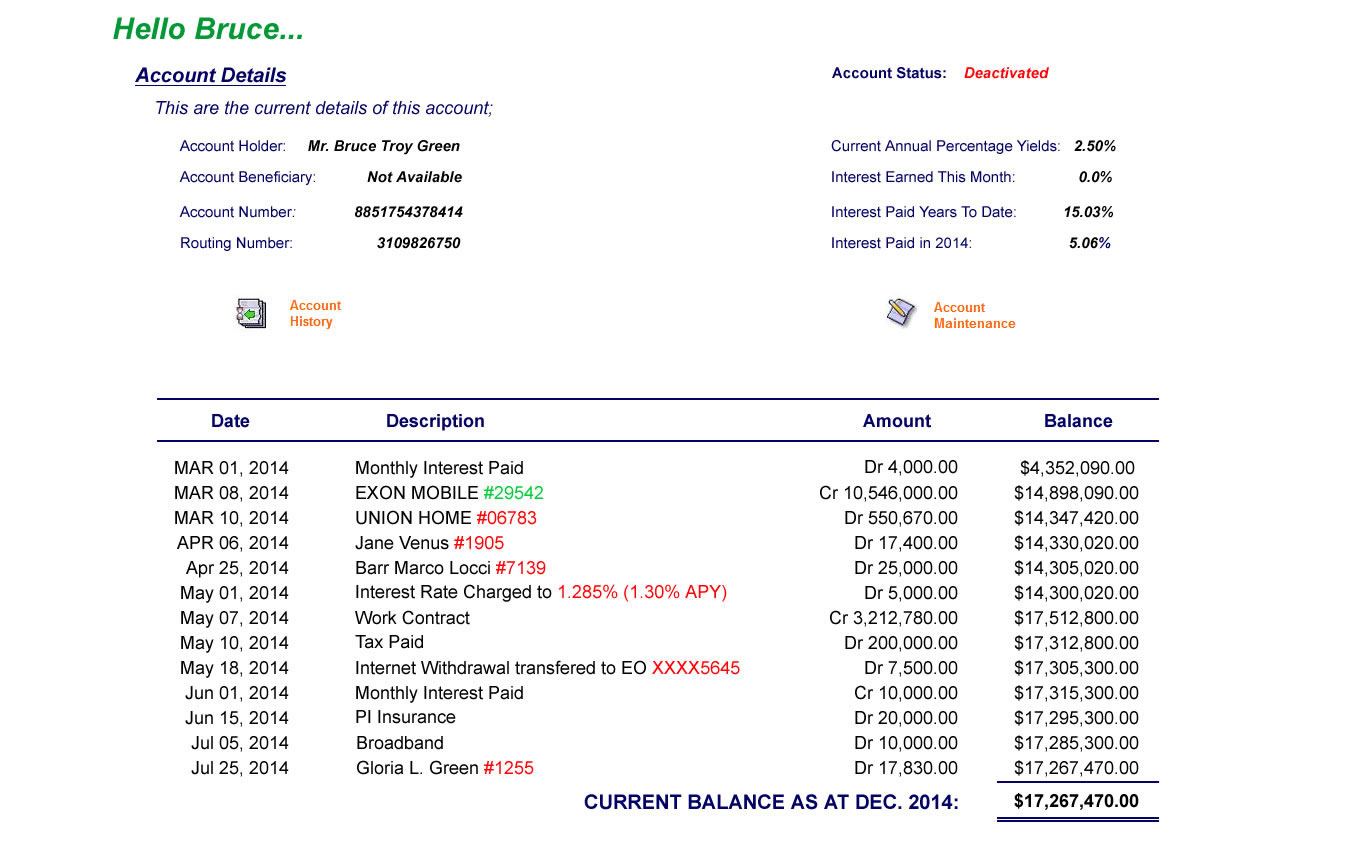Image resolution: width=1349 pixels, height=859 pixels.
Task: Click the Amount column header
Action: click(896, 421)
